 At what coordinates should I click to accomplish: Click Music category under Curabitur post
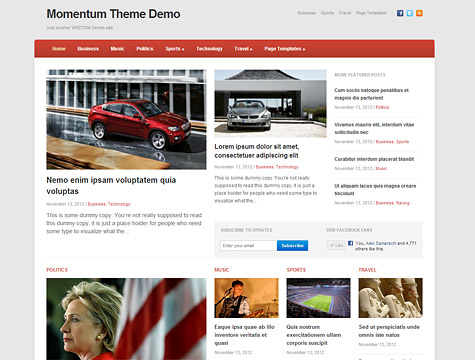point(381,169)
